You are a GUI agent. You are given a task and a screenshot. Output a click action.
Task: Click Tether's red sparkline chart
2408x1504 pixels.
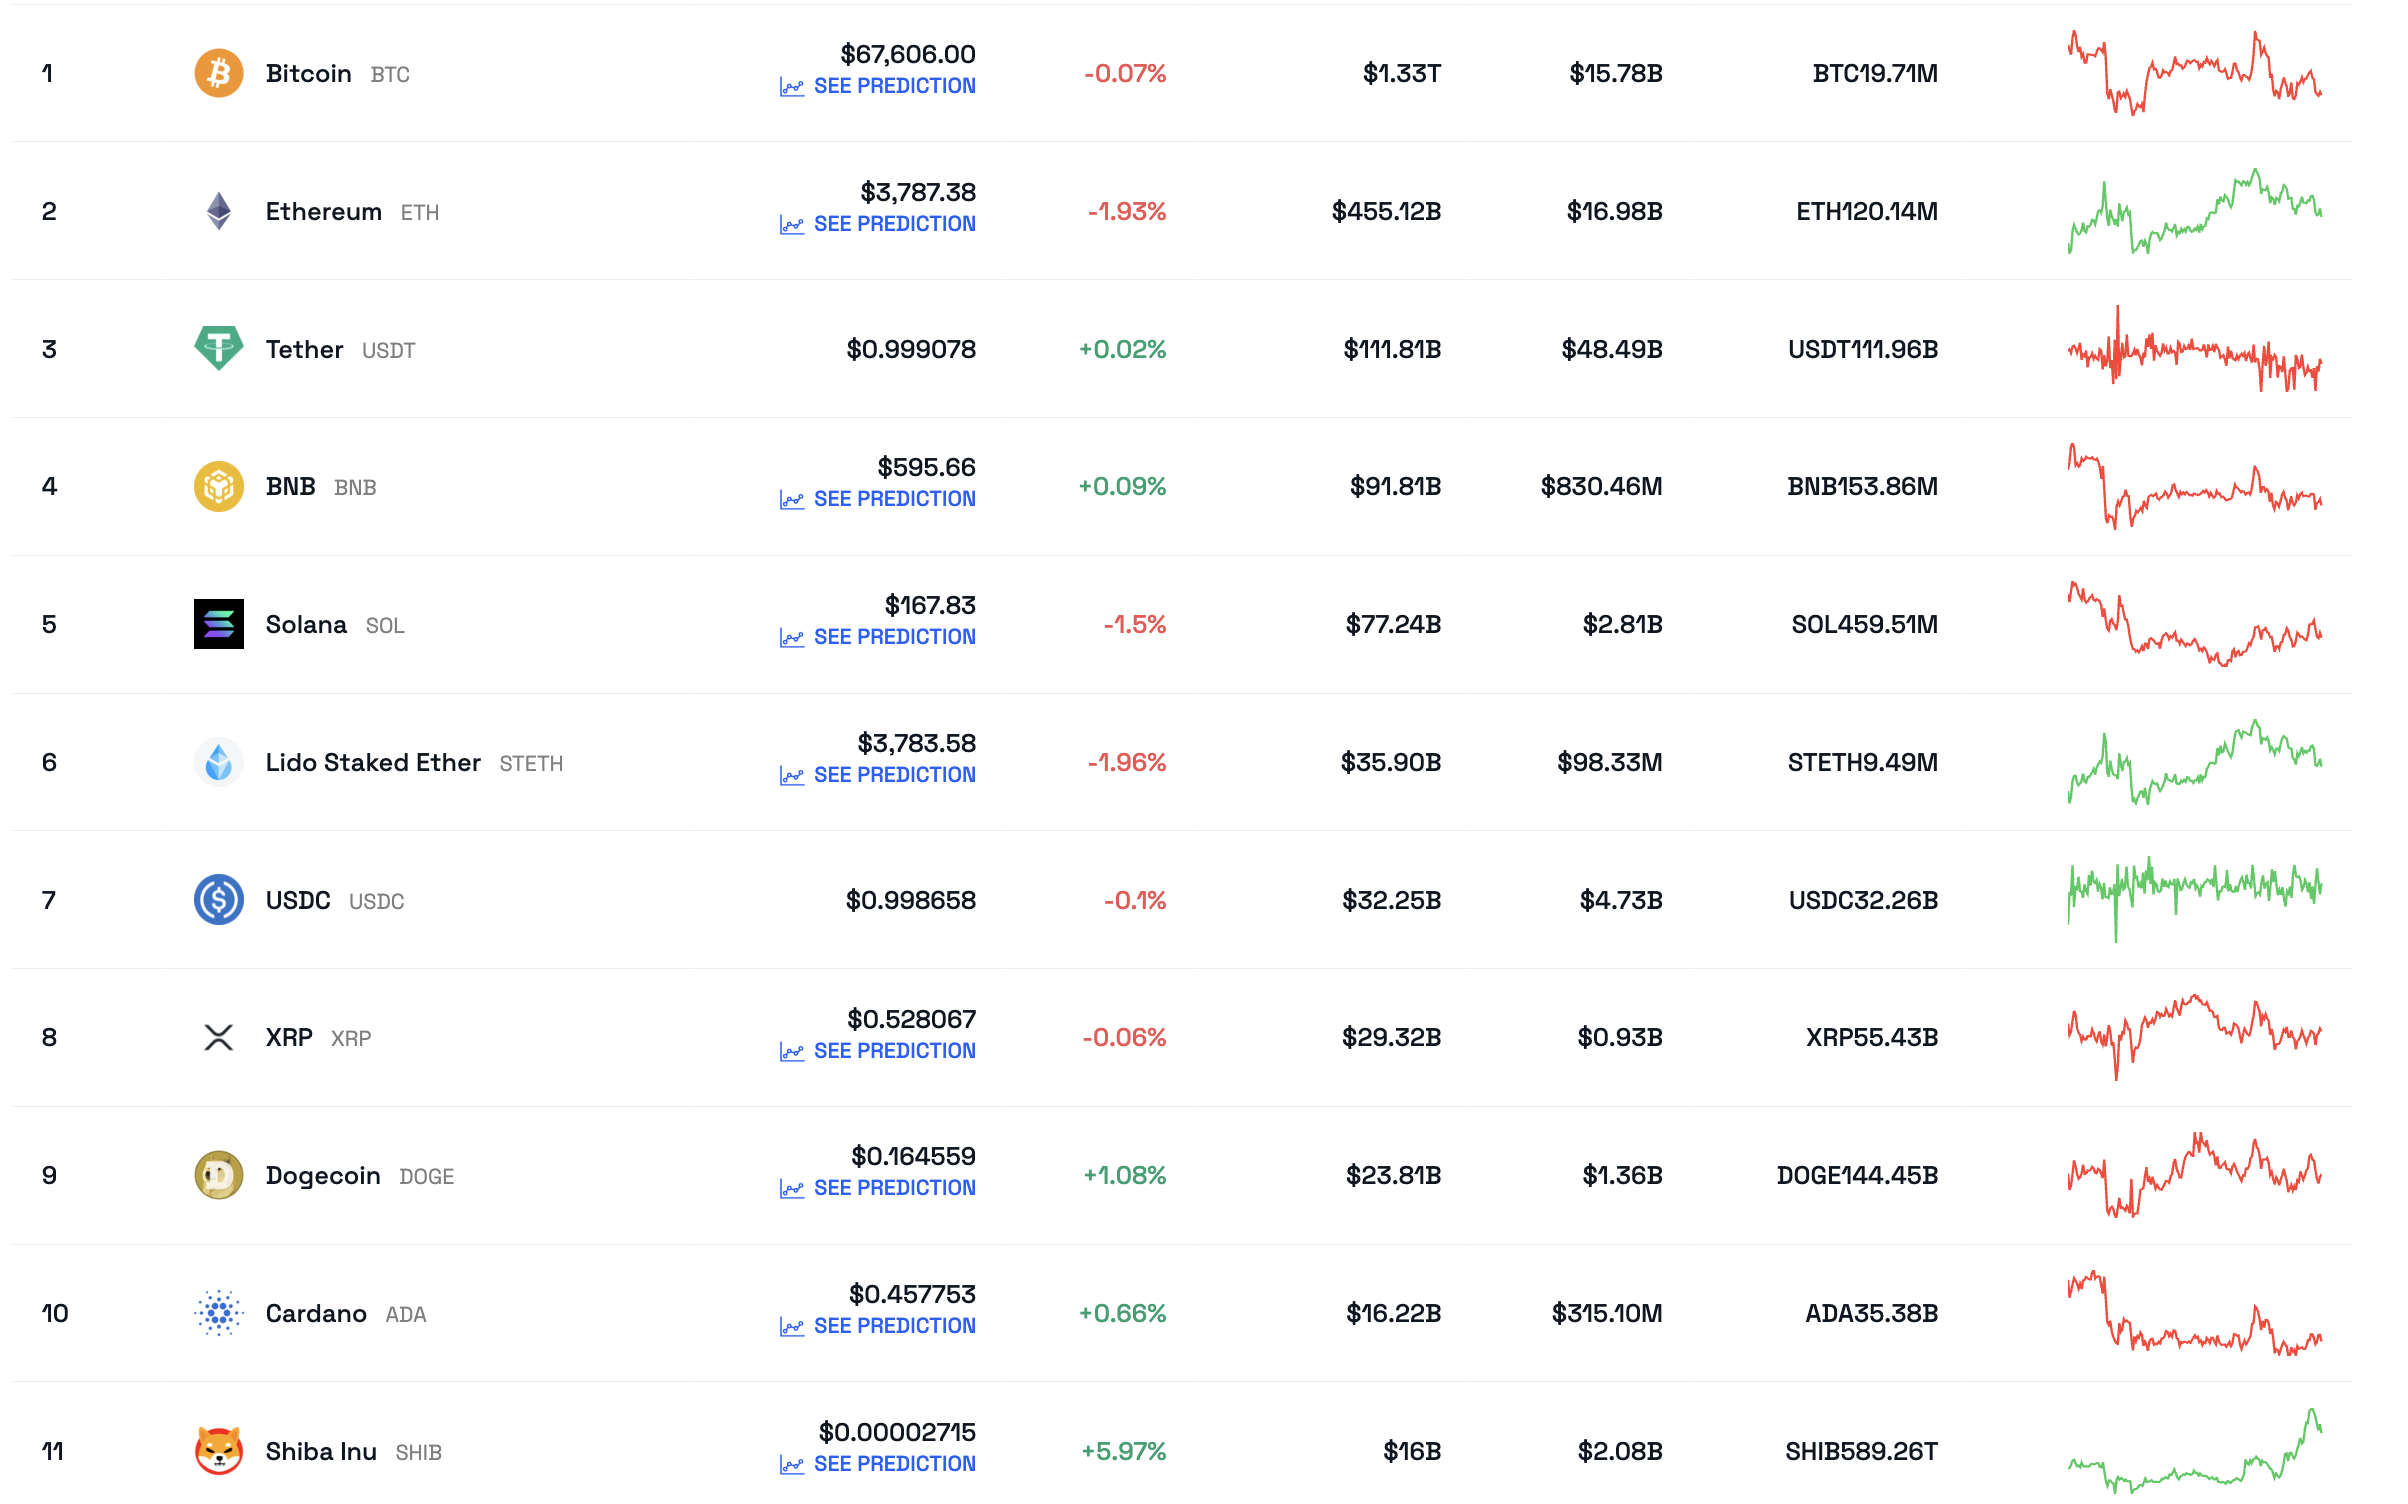(x=2194, y=349)
